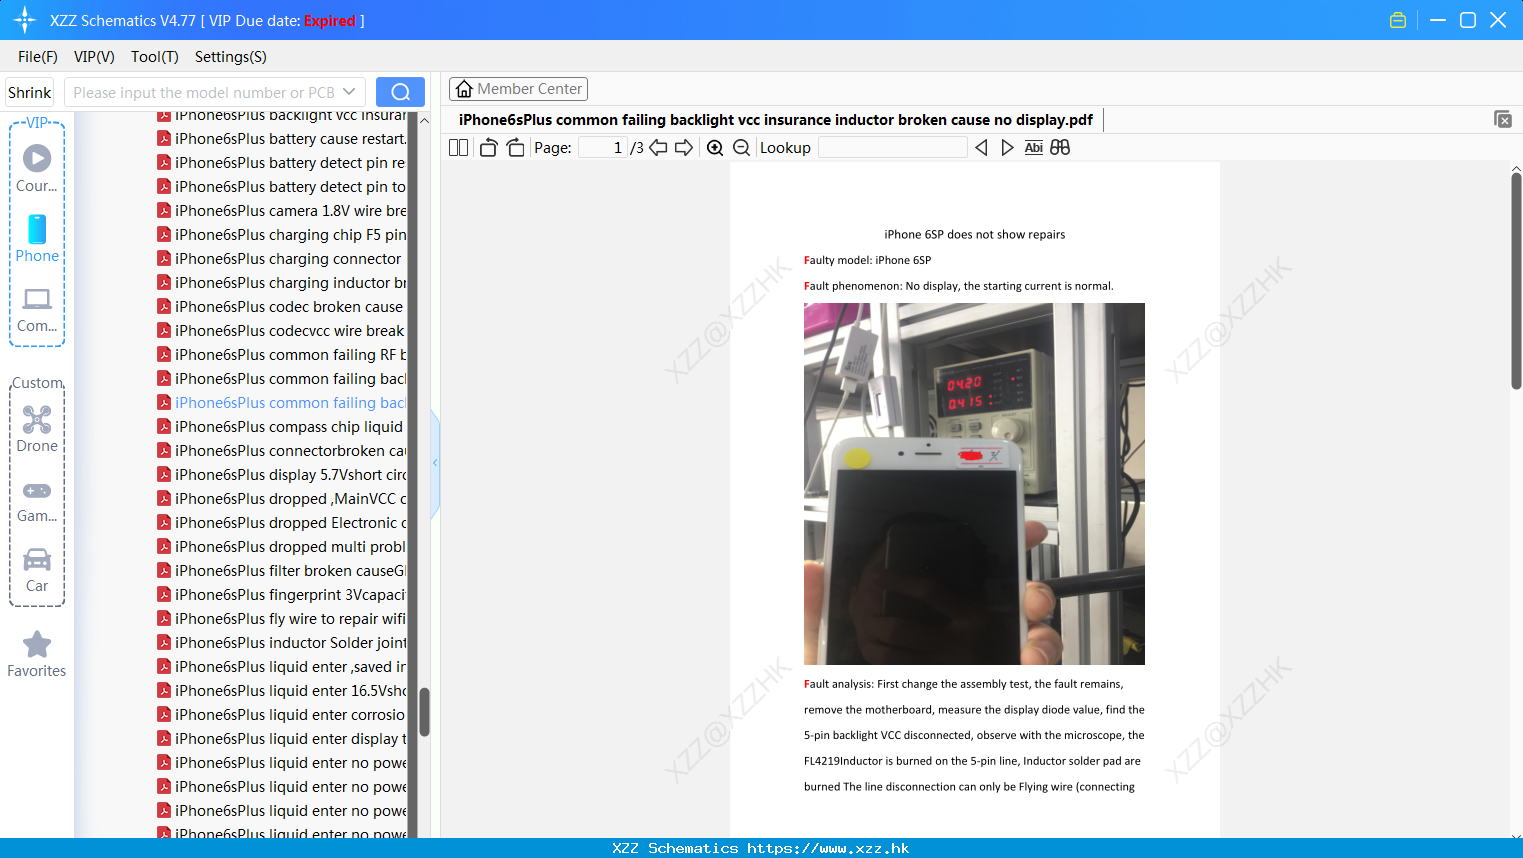Click the Shrink button
The image size is (1523, 858).
pyautogui.click(x=30, y=92)
